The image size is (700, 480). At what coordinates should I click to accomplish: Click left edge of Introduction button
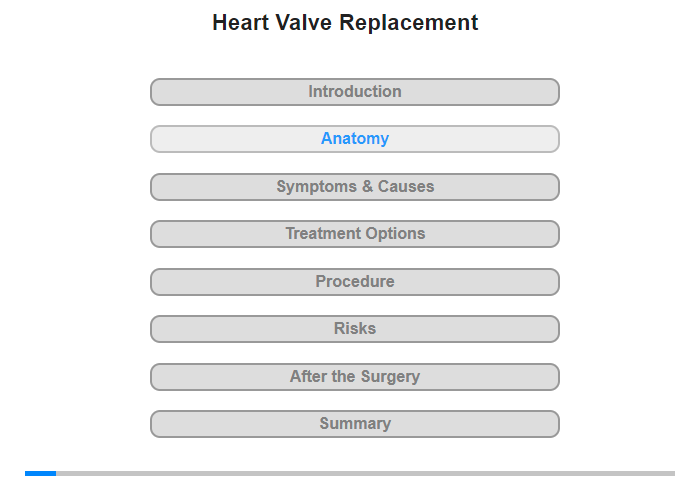[x=154, y=92]
